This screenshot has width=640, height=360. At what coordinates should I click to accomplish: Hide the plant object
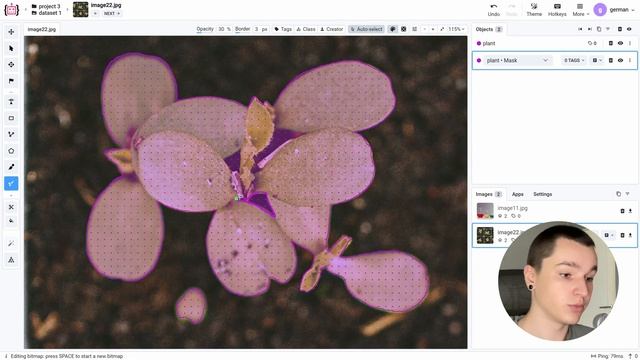point(620,43)
